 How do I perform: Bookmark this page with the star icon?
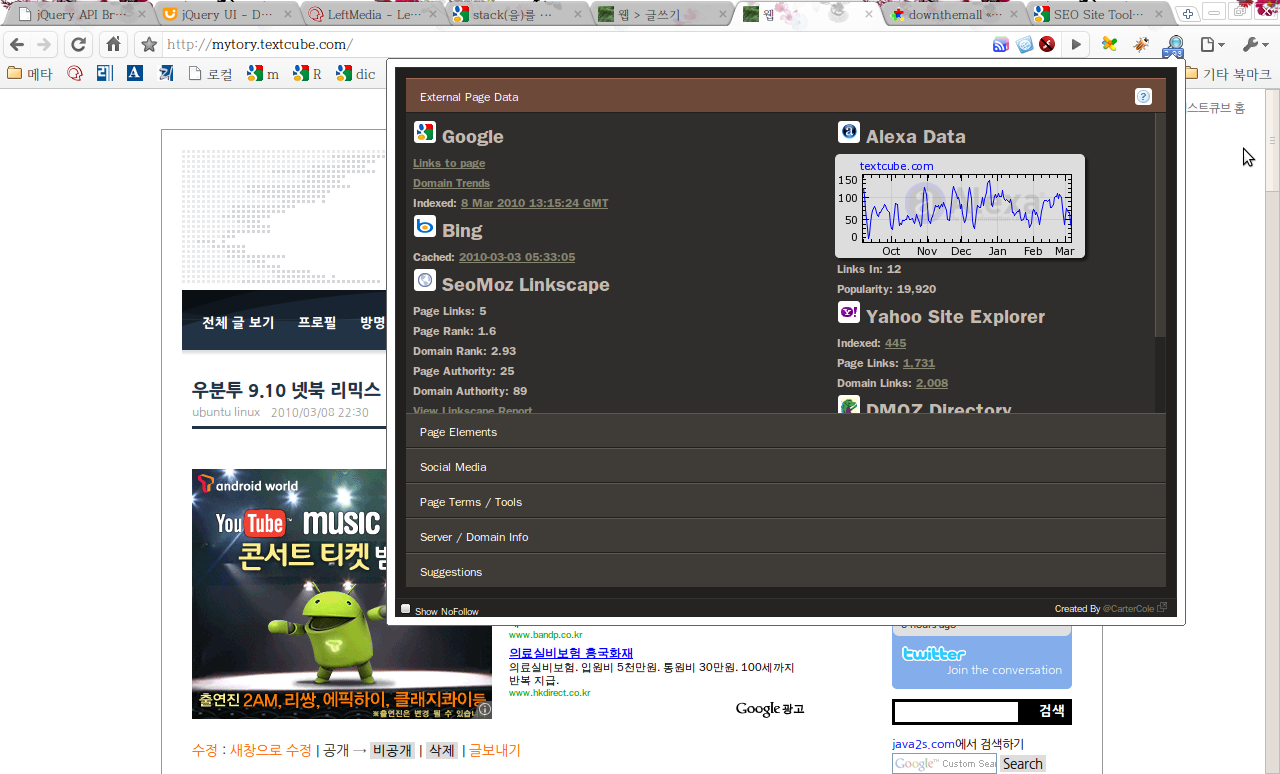point(149,45)
